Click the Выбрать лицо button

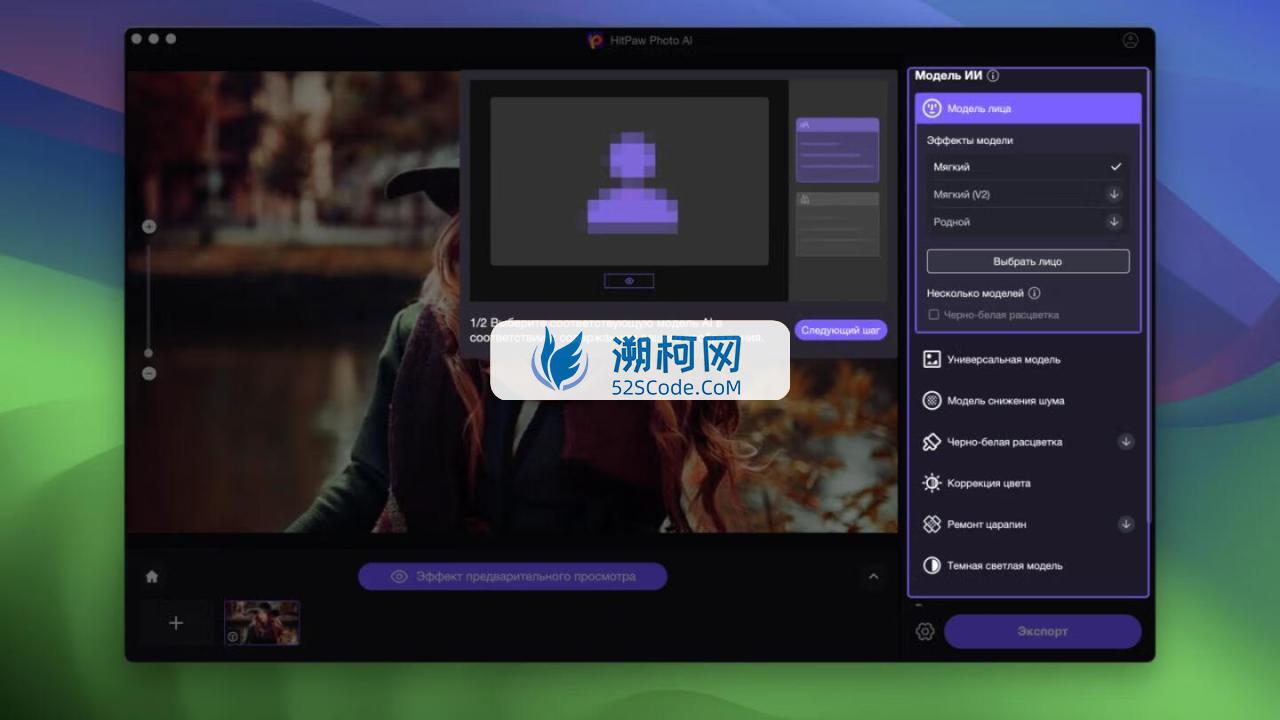click(1028, 261)
